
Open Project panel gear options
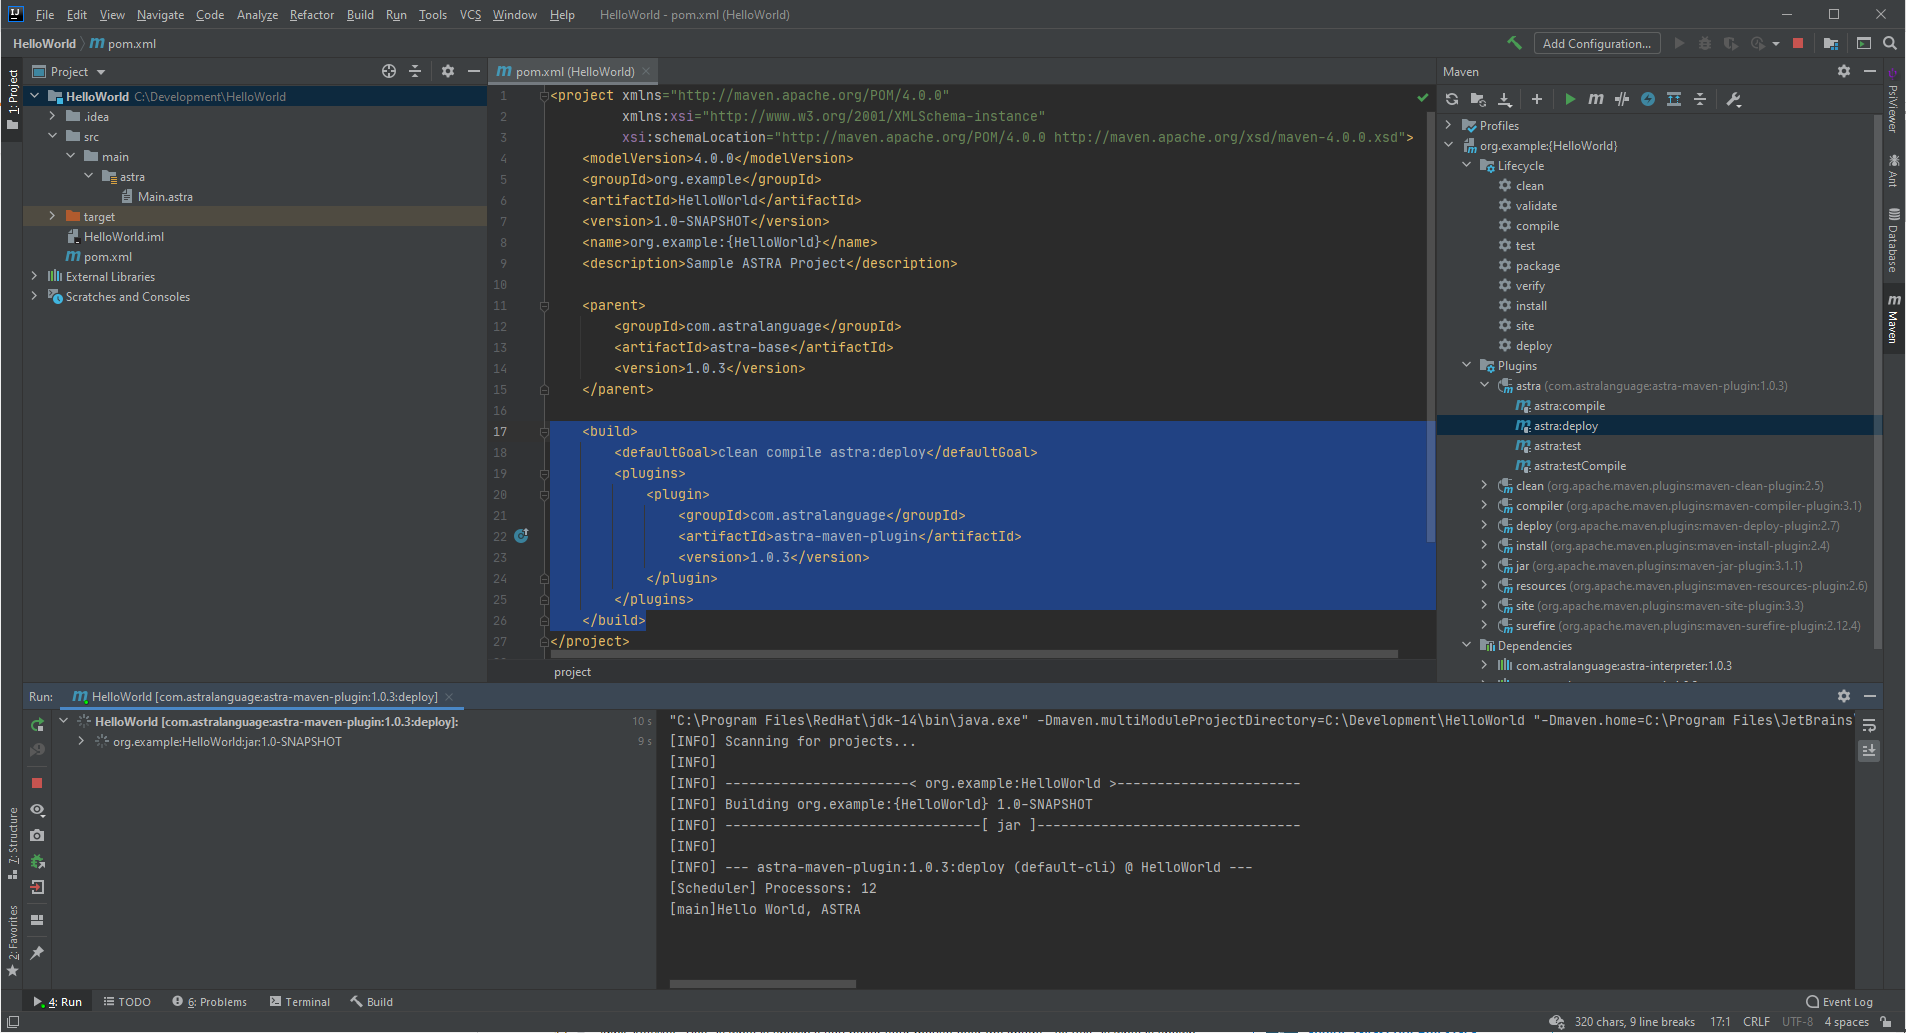[448, 71]
